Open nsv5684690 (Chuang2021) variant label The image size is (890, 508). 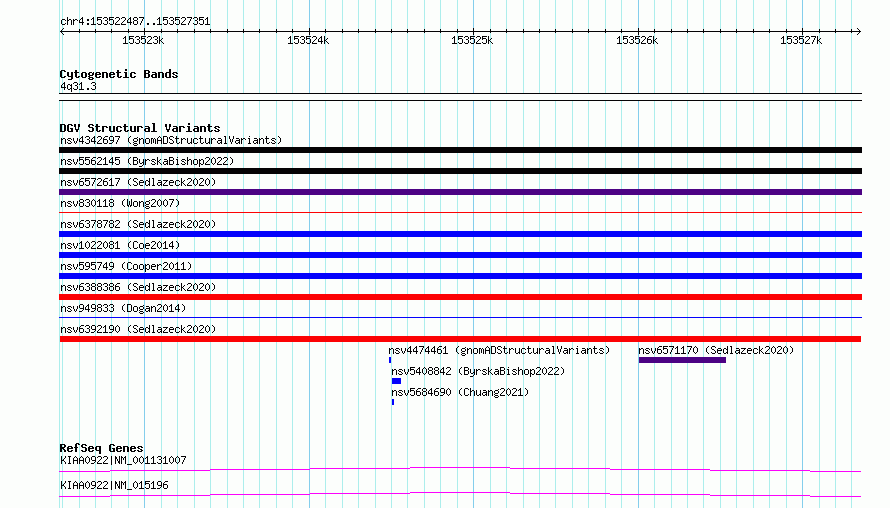point(460,392)
